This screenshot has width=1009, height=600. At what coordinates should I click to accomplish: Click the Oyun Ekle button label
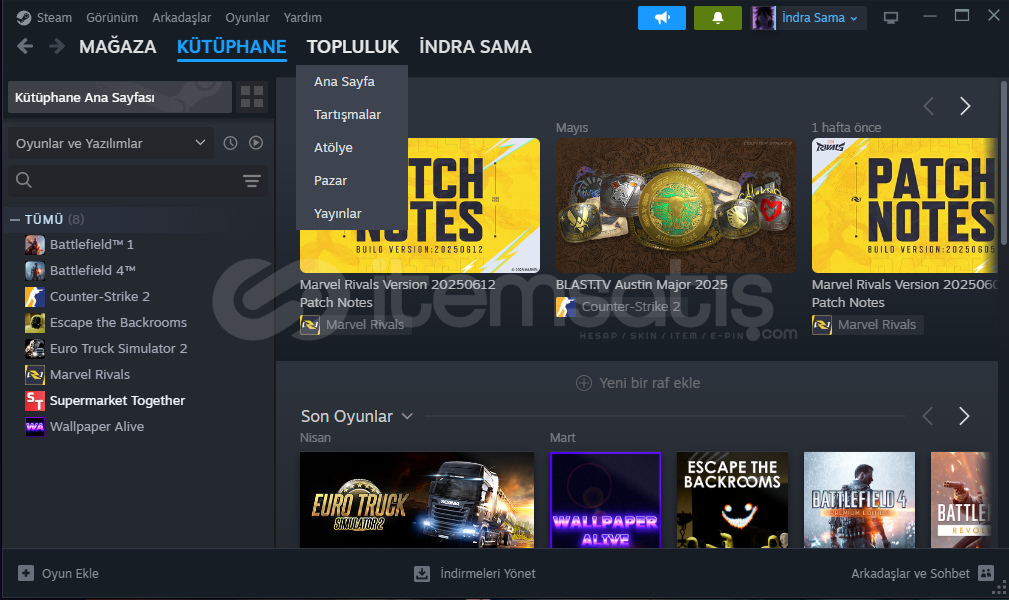click(x=70, y=574)
